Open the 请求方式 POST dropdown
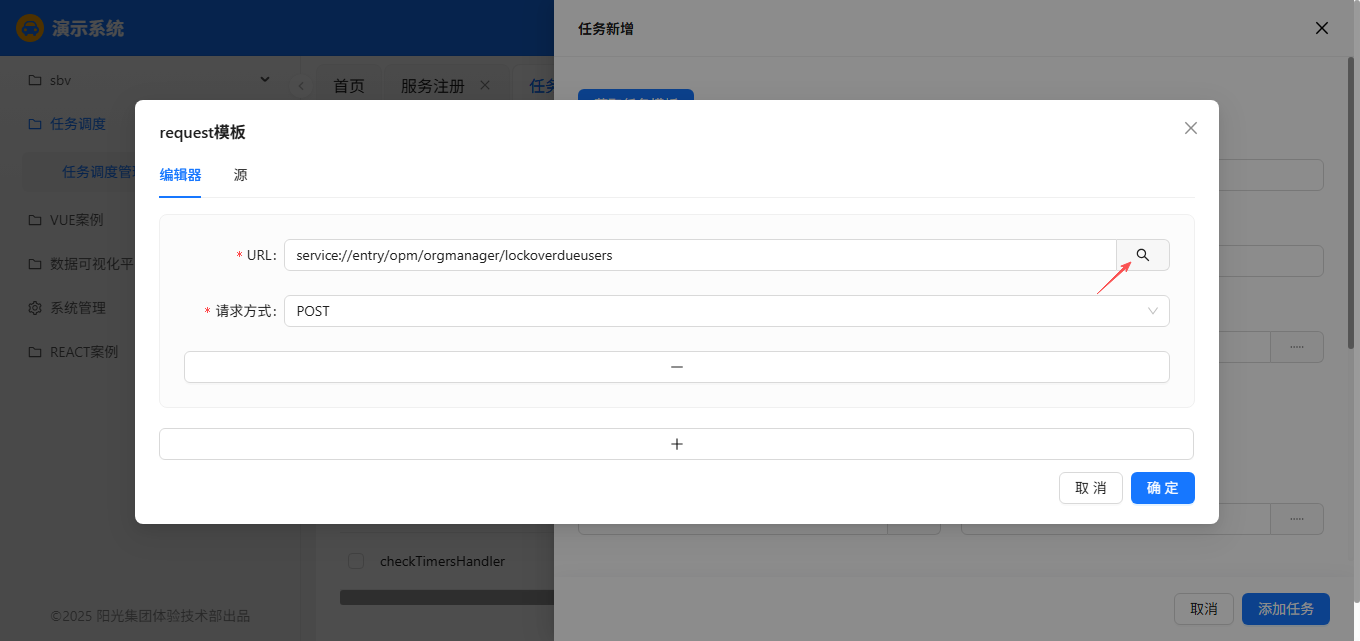Screen dimensions: 1360x641 [726, 311]
